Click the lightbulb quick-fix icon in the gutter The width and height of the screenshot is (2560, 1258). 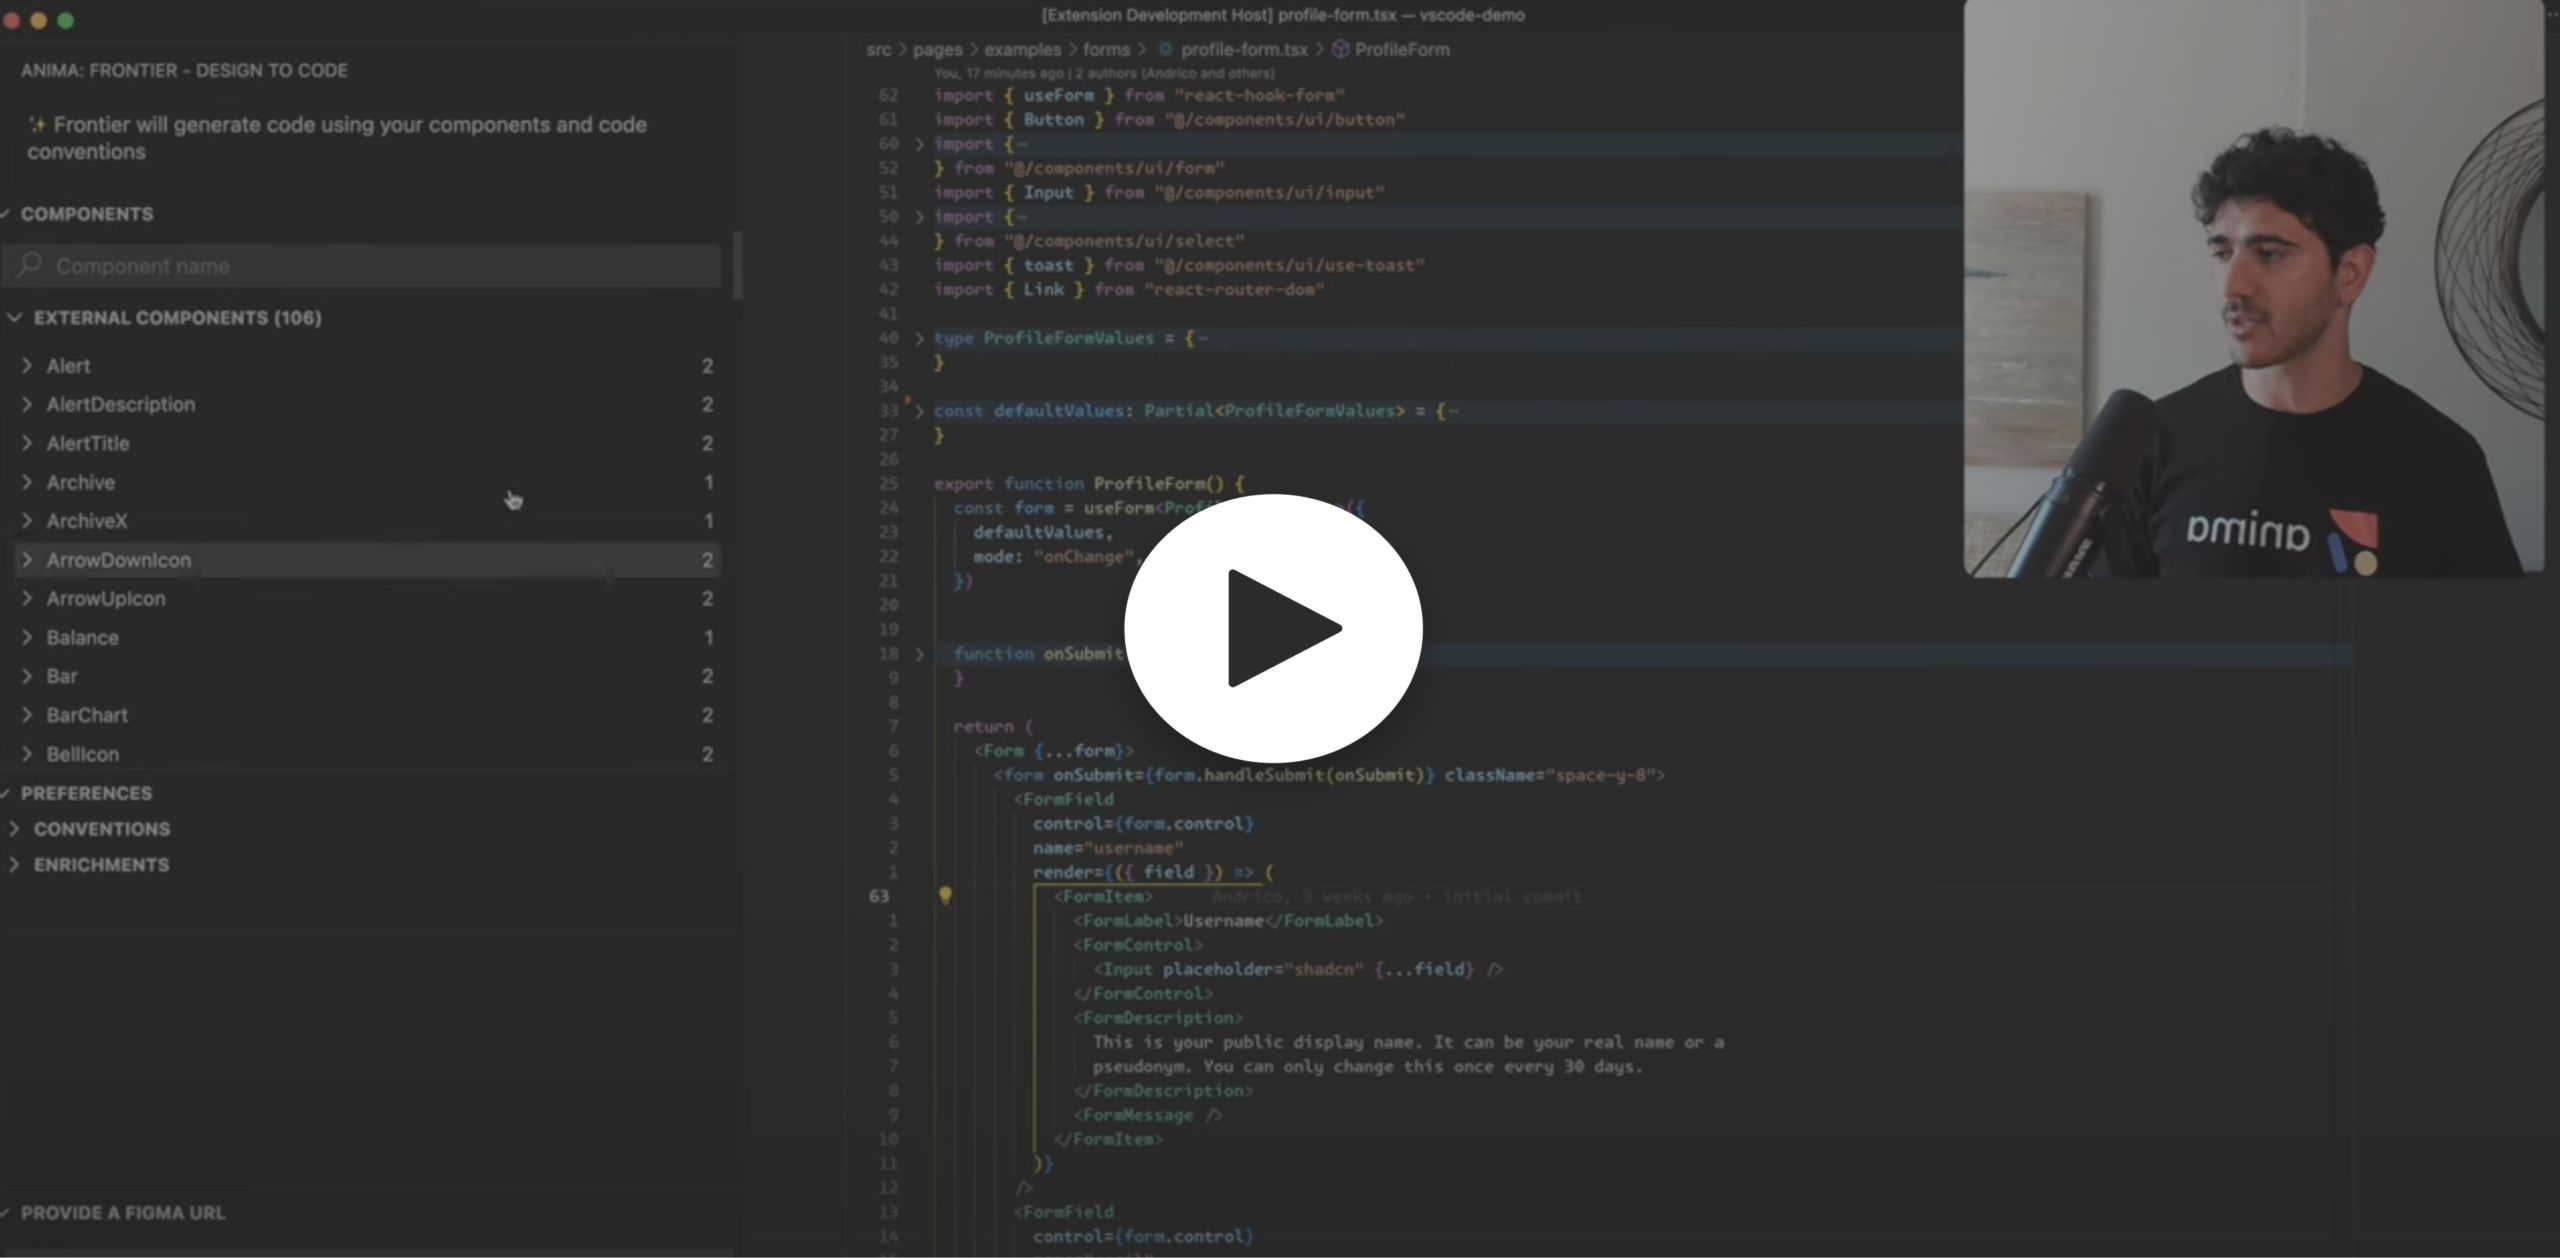(945, 895)
